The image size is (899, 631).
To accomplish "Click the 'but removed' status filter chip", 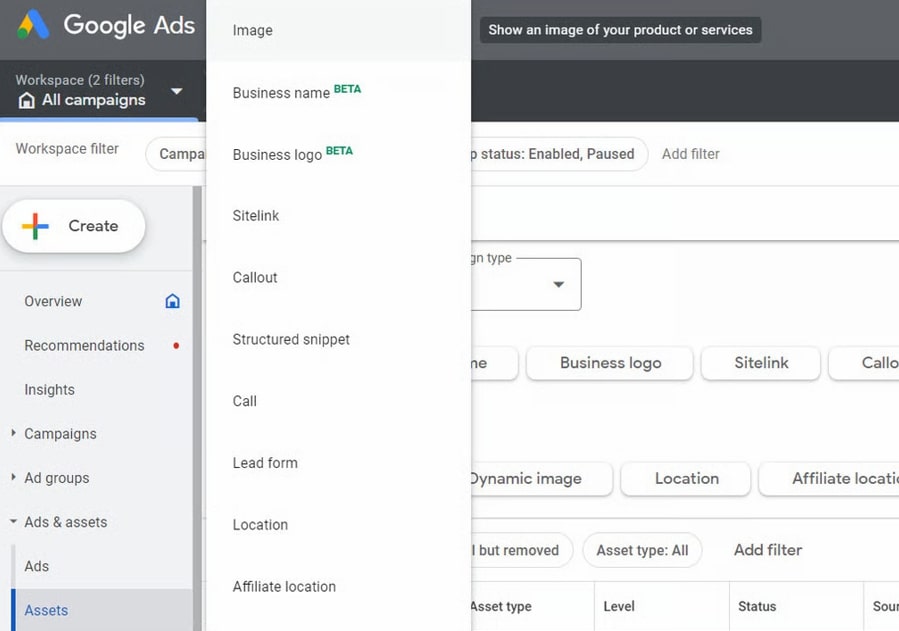I will point(522,550).
